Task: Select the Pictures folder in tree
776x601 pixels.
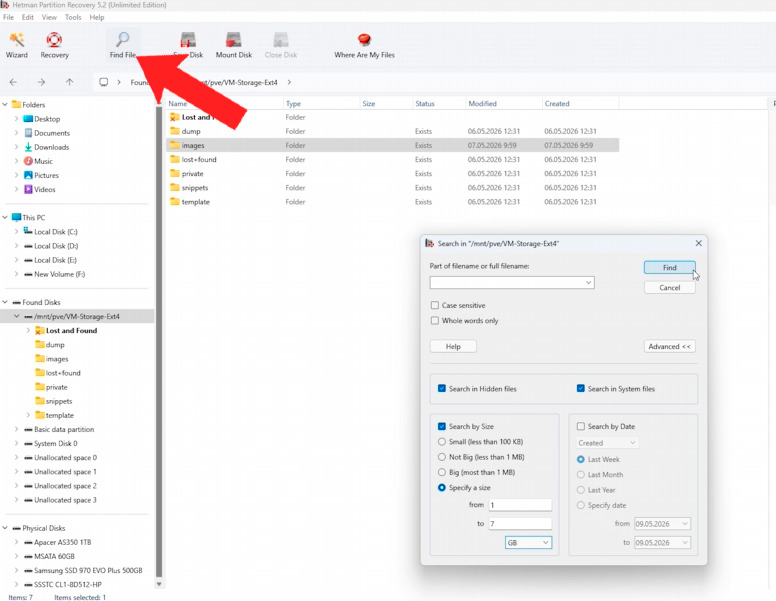Action: [41, 175]
